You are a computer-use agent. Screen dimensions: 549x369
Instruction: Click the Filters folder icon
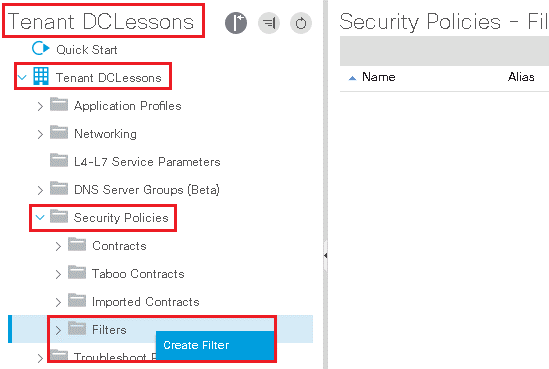[x=77, y=328]
